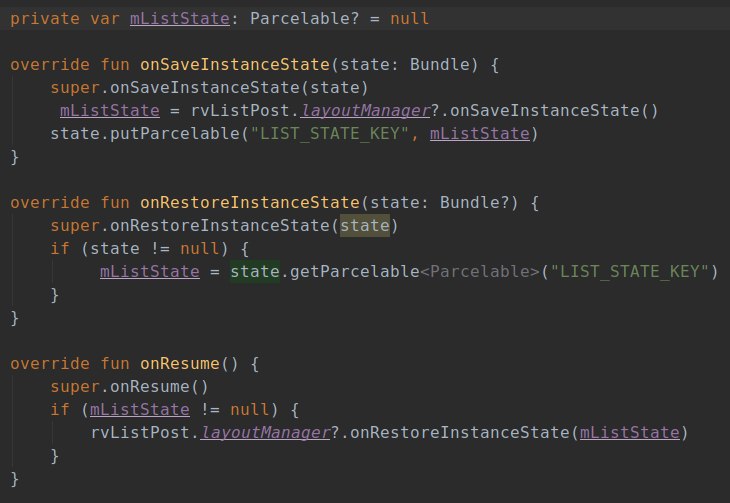Click 'if' in the 'state != null' check
This screenshot has height=503, width=730.
coord(60,249)
